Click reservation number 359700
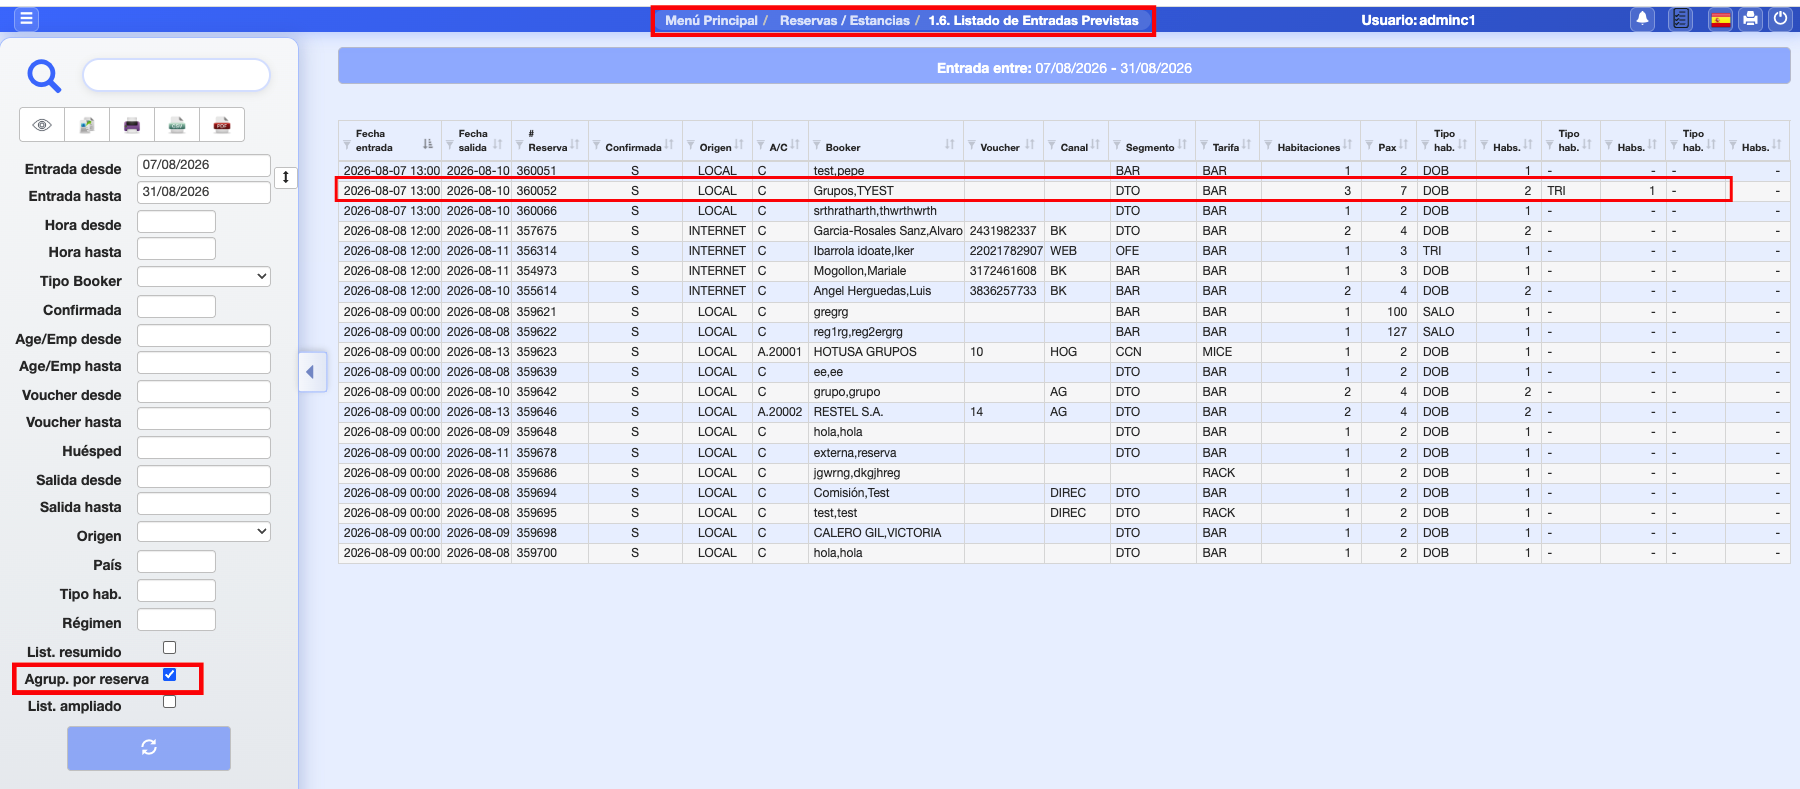This screenshot has width=1800, height=789. [x=536, y=553]
